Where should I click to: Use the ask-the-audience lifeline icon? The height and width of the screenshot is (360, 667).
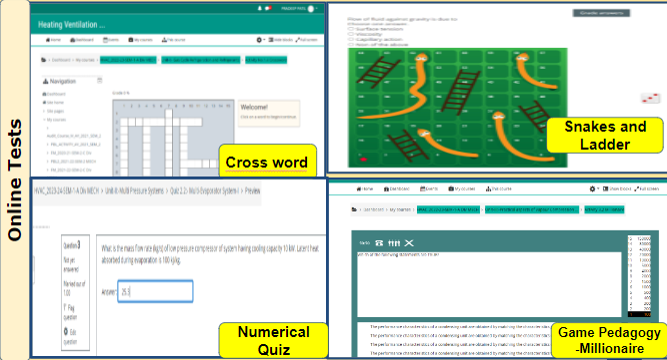pos(394,243)
